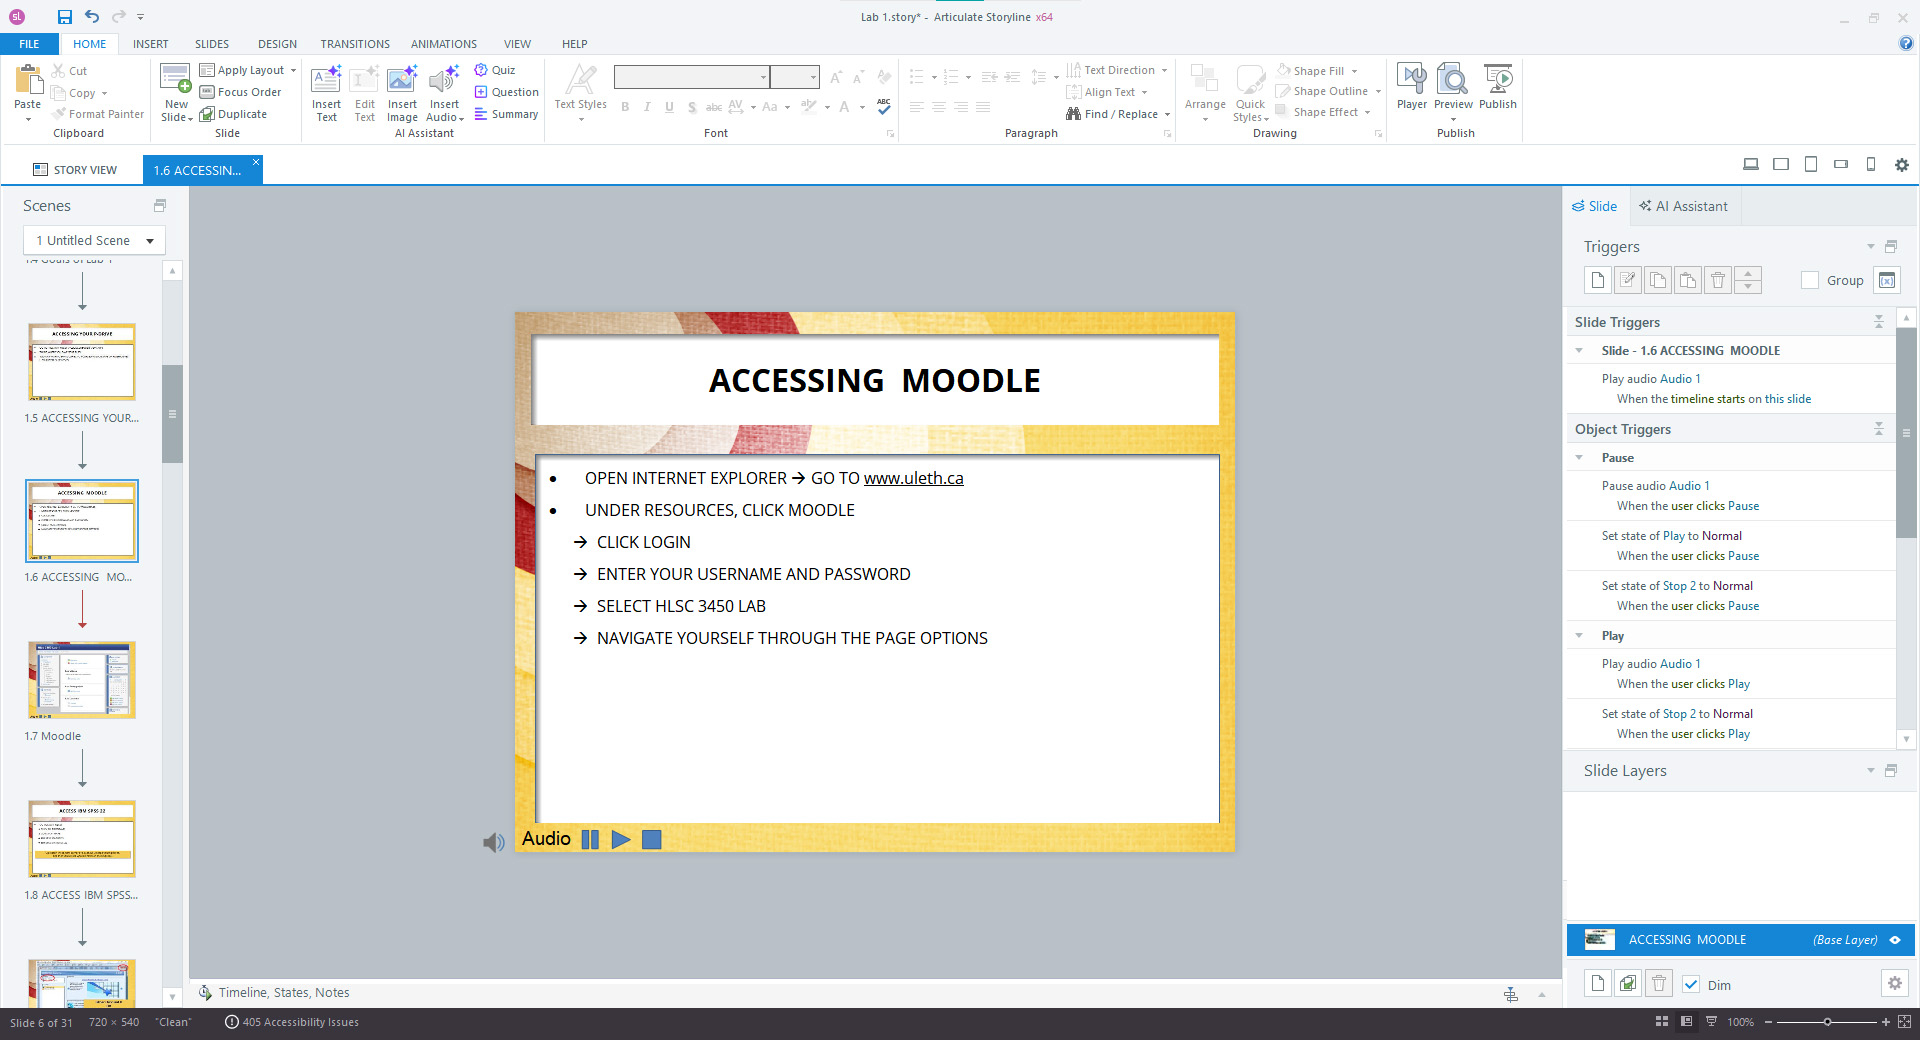Image resolution: width=1920 pixels, height=1040 pixels.
Task: Open the Player settings
Action: pos(1412,90)
